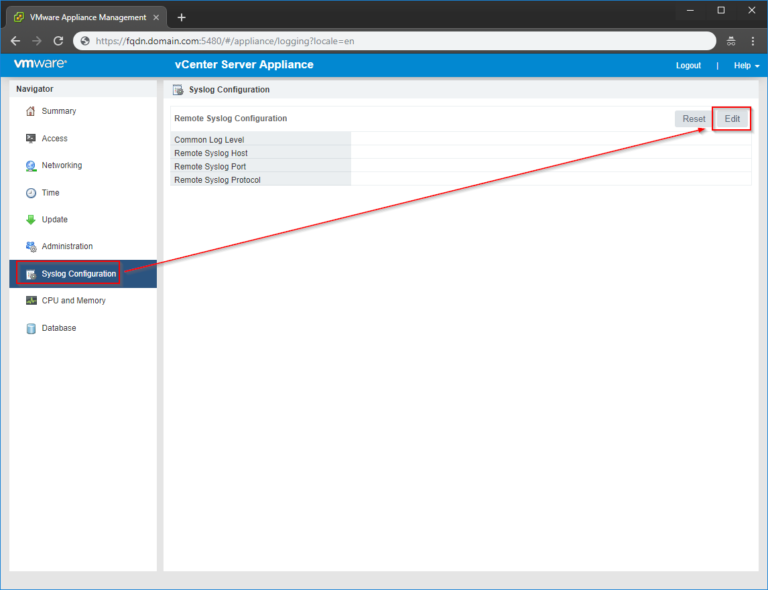Close the VMware Appliance Management tab
This screenshot has width=768, height=590.
156,17
